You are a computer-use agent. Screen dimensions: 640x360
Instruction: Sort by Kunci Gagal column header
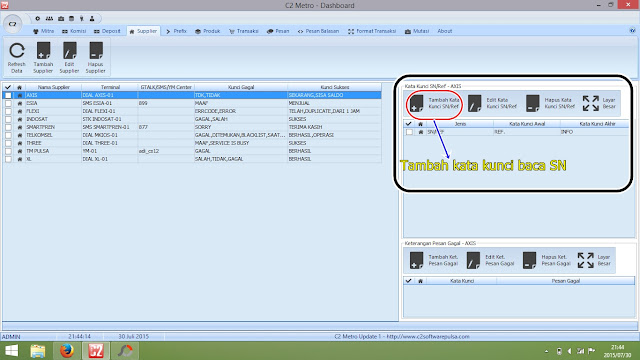[x=241, y=87]
